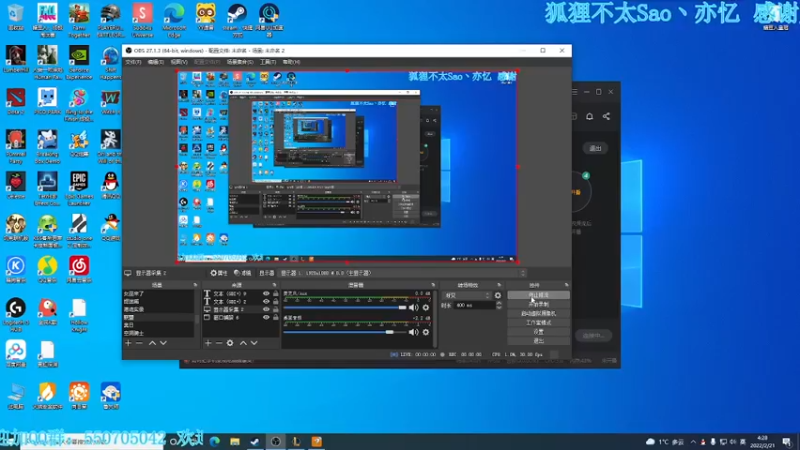Pop out the Sources panel
Image resolution: width=800 pixels, height=450 pixels.
(274, 285)
